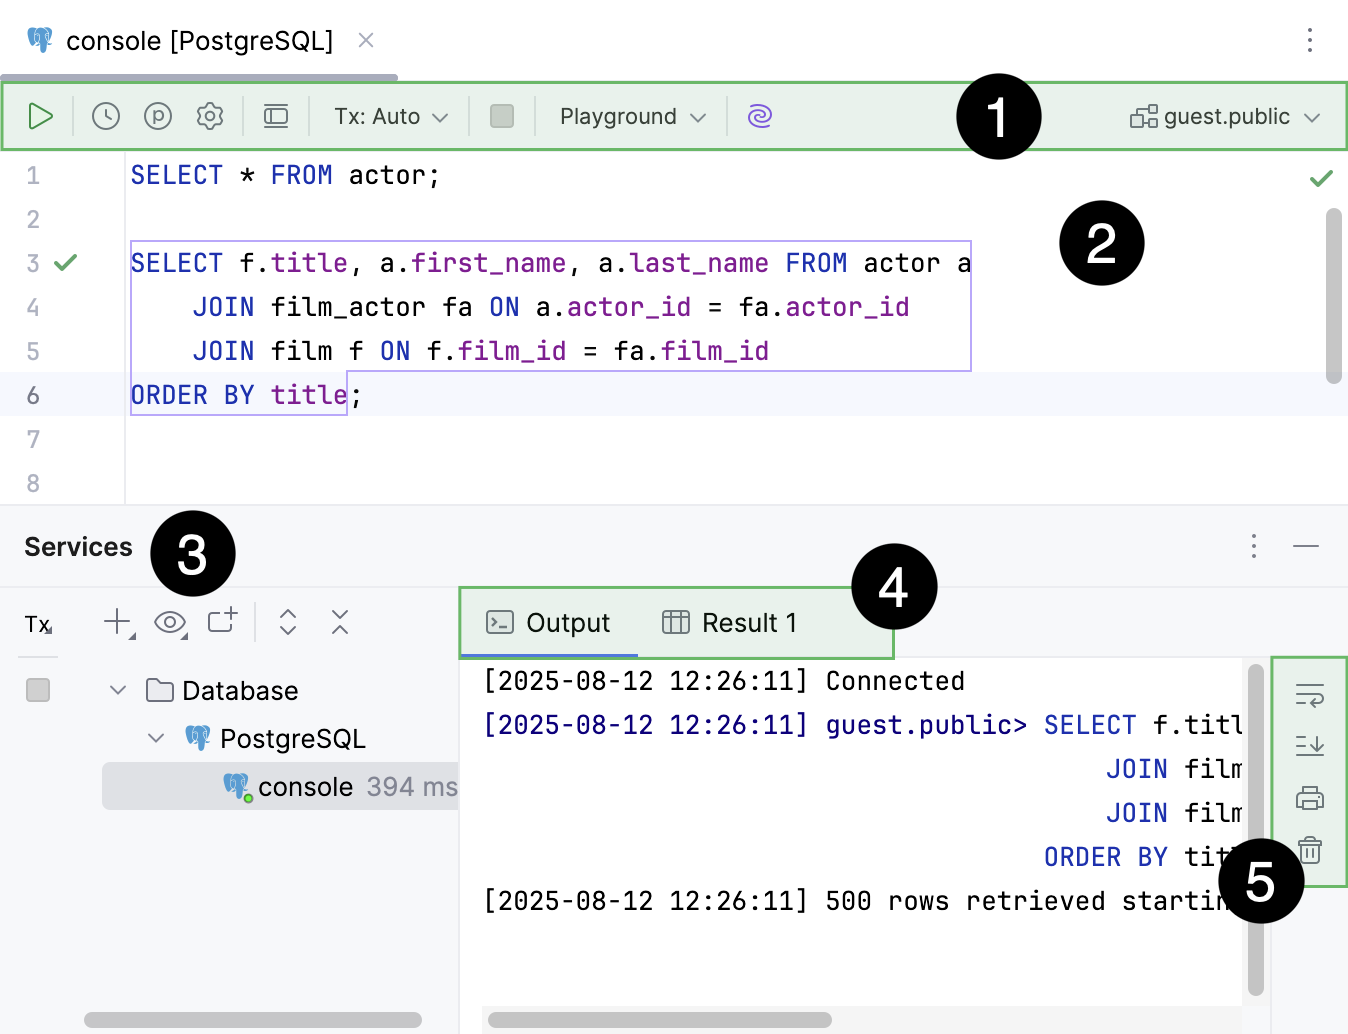
Task: Collapse the PostgreSQL tree node
Action: [155, 738]
